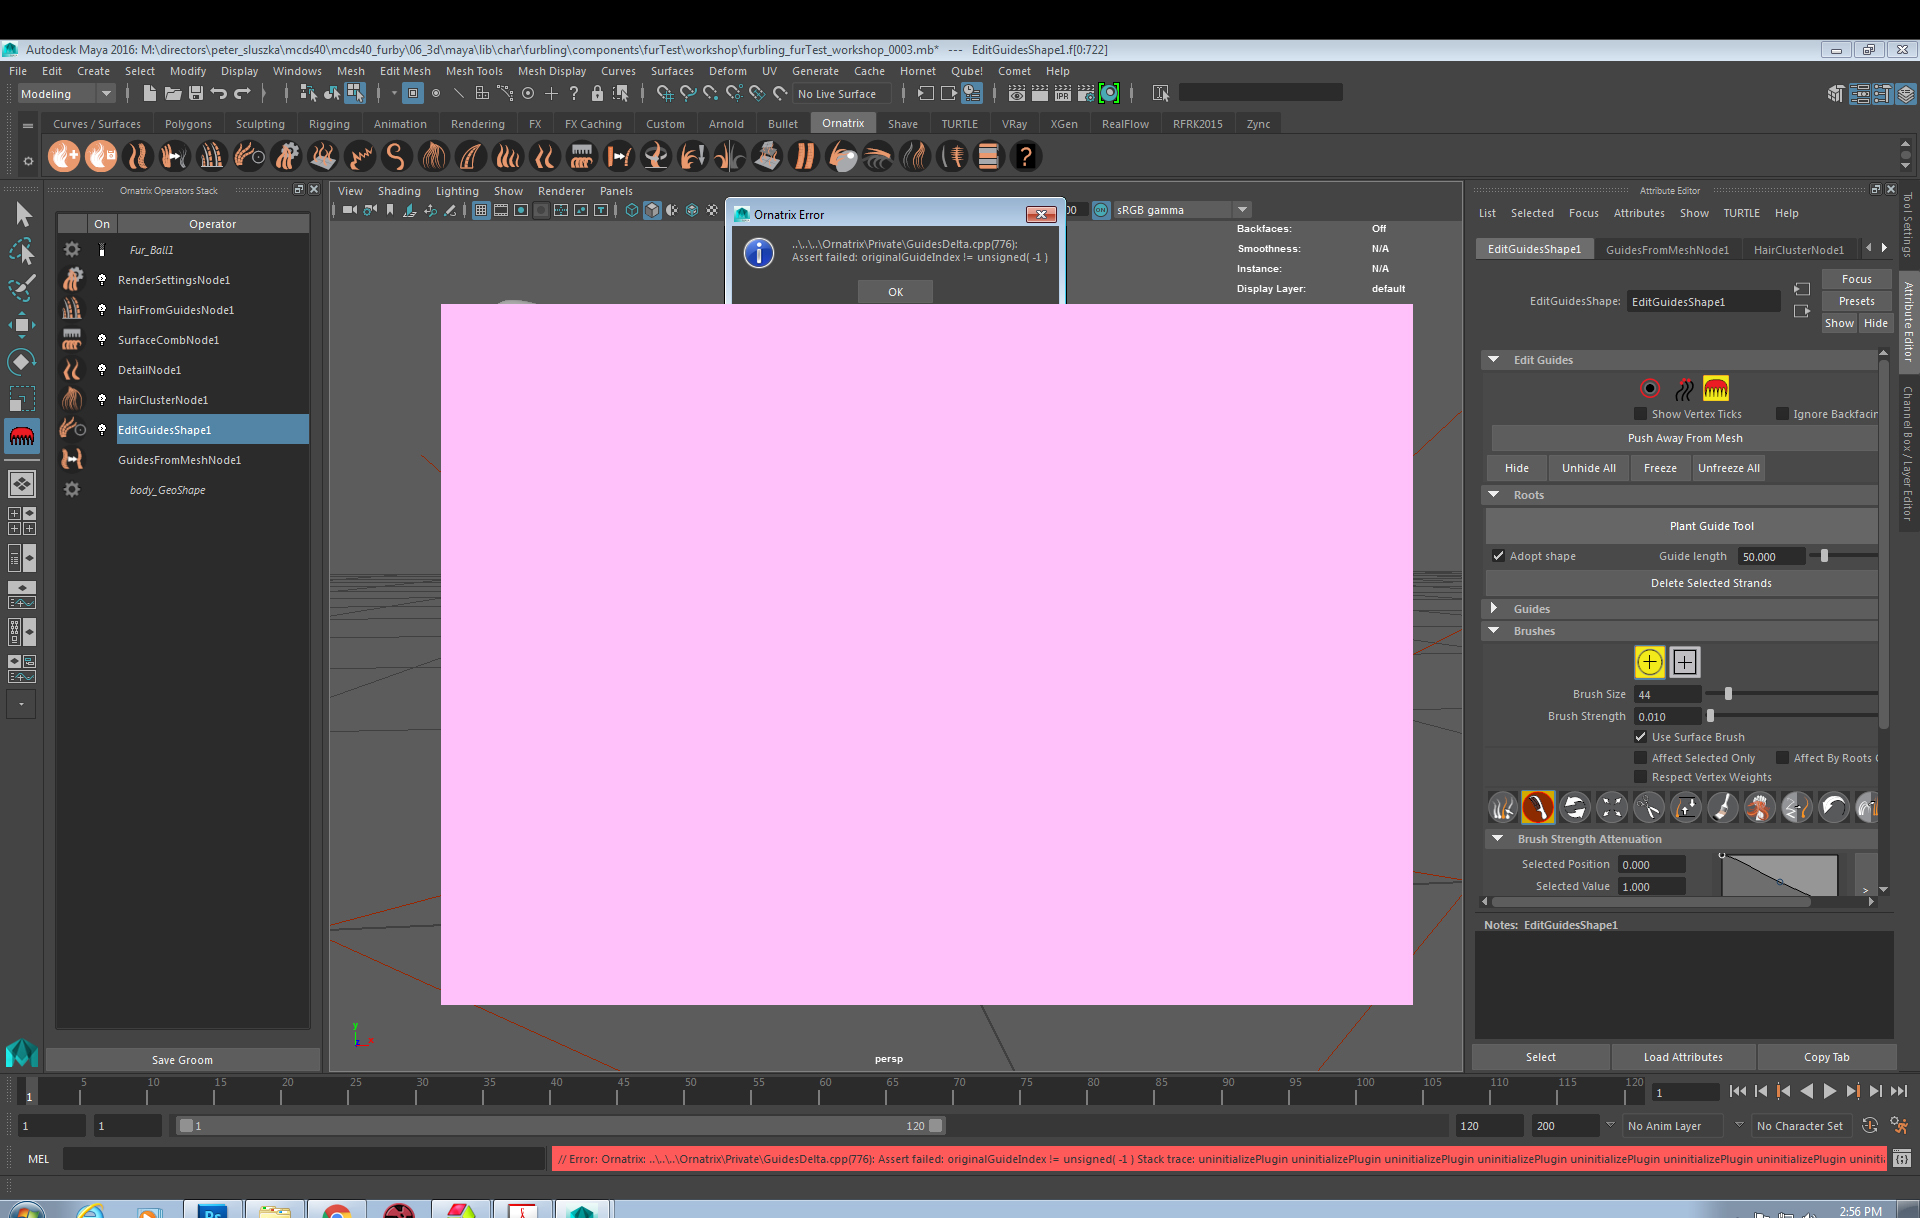This screenshot has width=1920, height=1218.
Task: Click OK in Ornatrix Error dialog
Action: coord(895,292)
